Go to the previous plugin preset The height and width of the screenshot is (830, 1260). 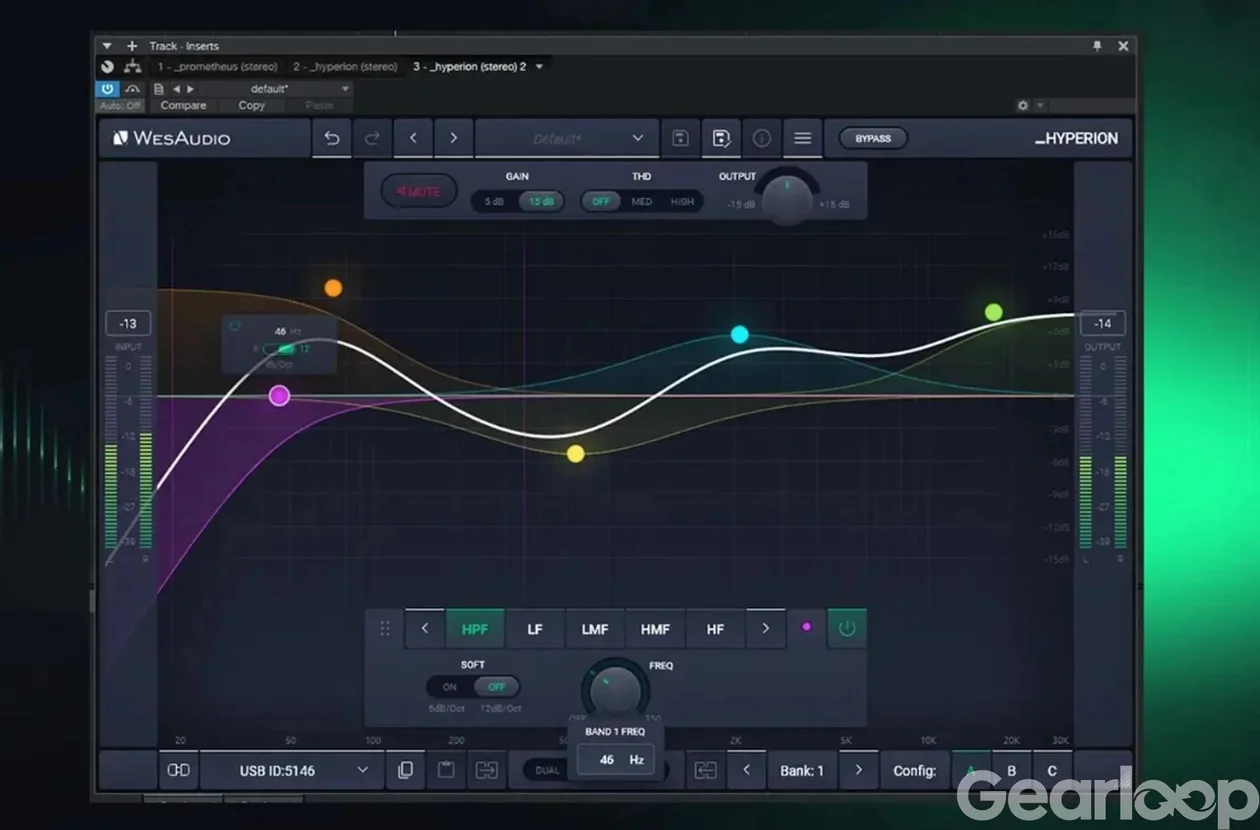click(x=413, y=138)
